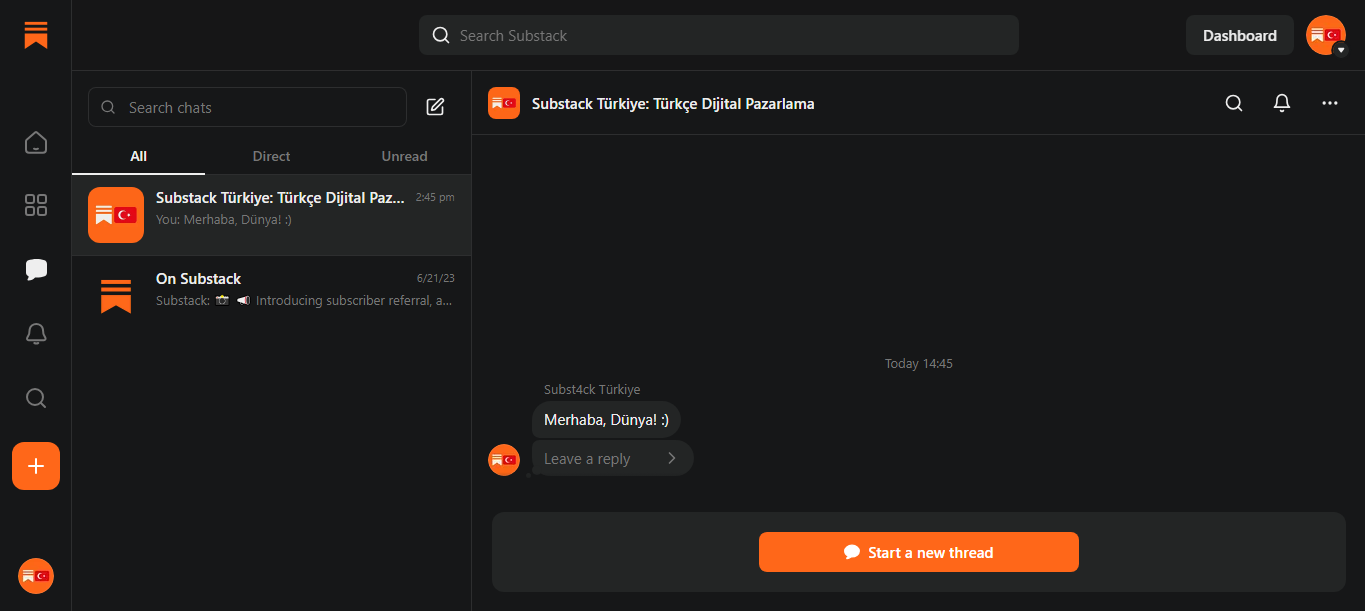Focus the Search Substack field
This screenshot has width=1365, height=611.
pyautogui.click(x=719, y=35)
